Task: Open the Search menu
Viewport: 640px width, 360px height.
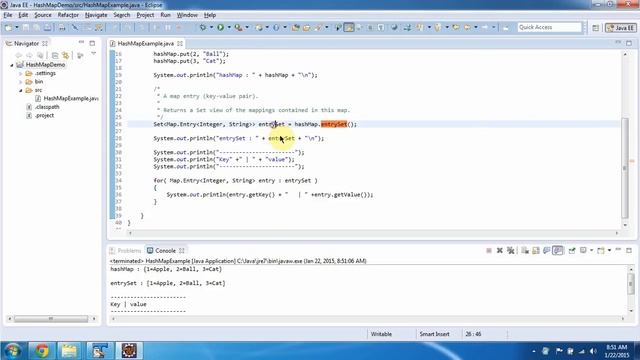Action: 122,15
